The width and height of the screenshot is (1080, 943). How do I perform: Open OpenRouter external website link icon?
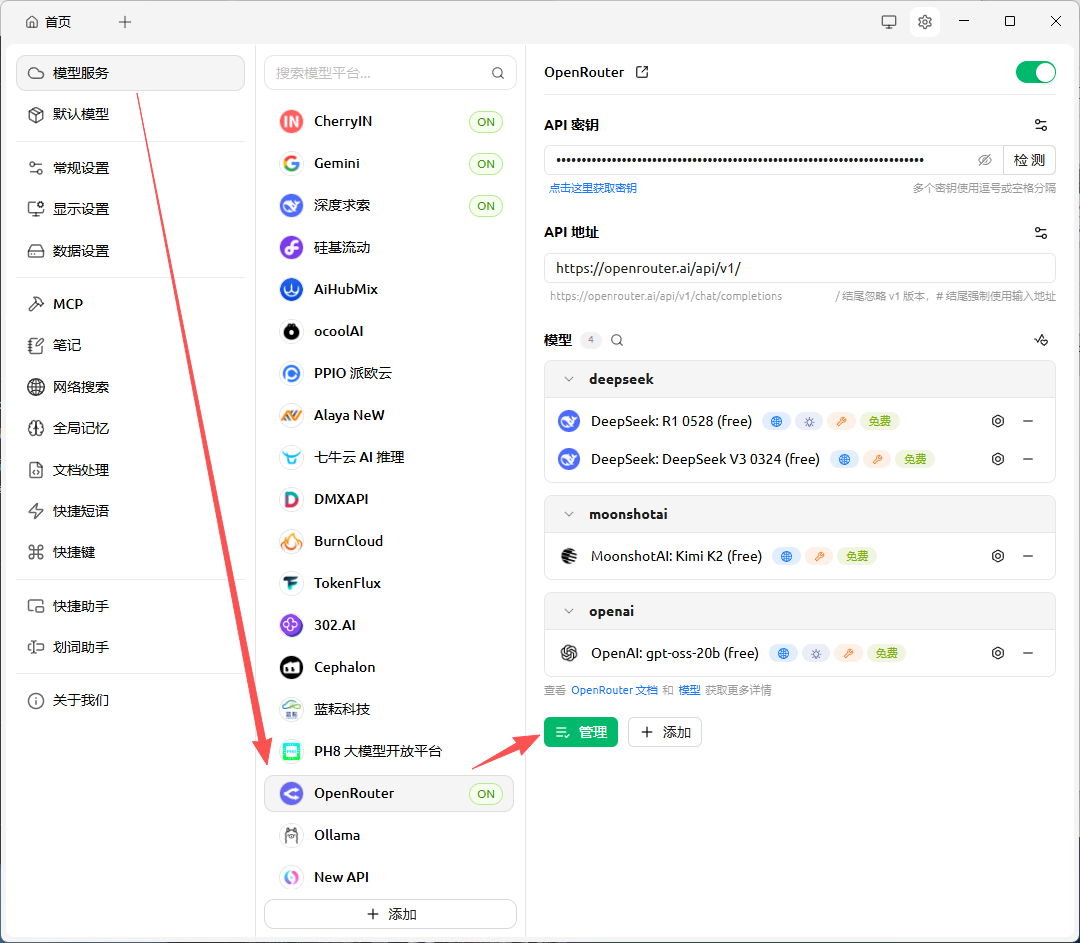tap(642, 72)
